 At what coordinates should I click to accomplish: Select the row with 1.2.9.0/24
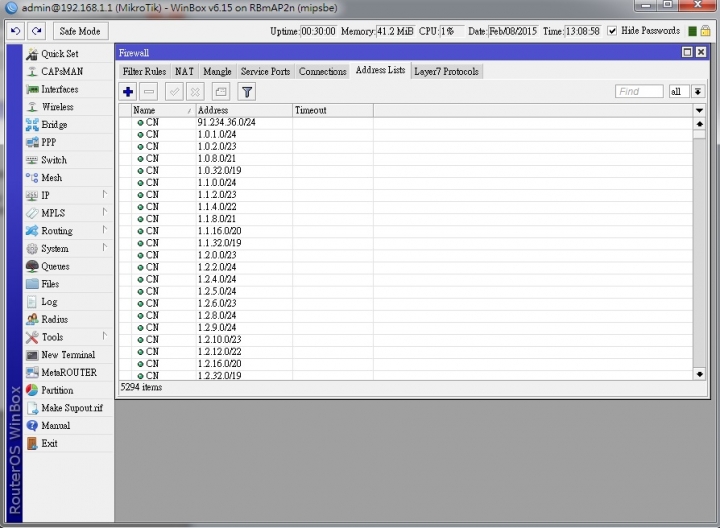point(405,327)
